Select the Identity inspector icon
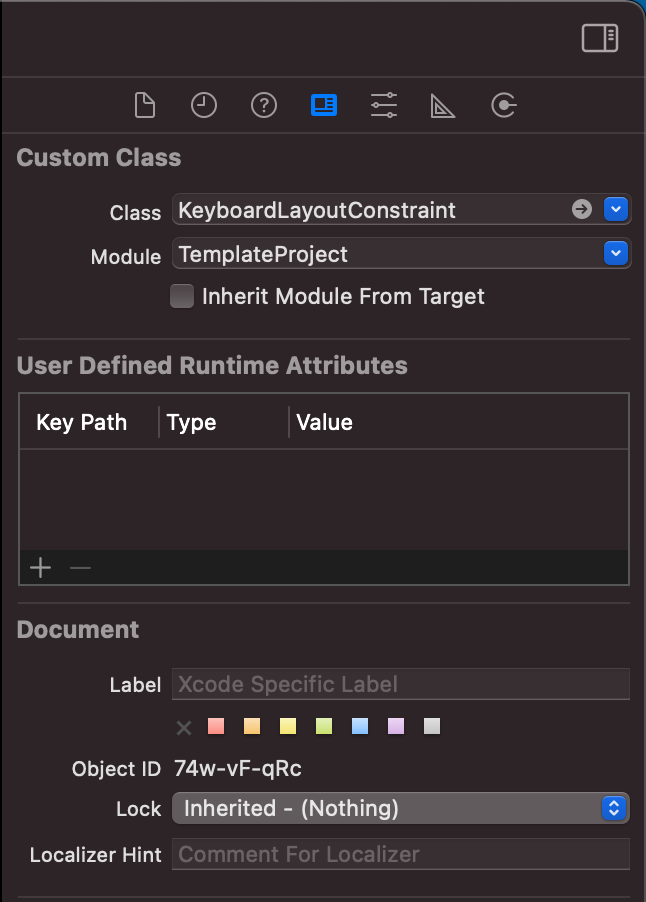Image resolution: width=646 pixels, height=902 pixels. pos(324,105)
